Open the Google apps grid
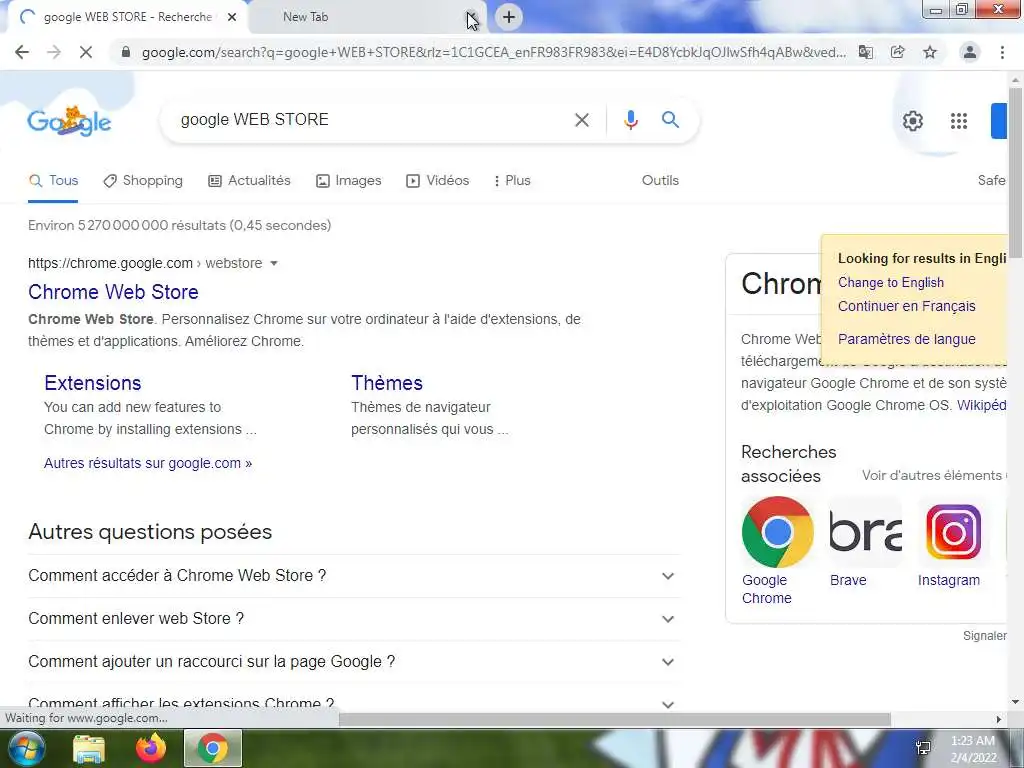Image resolution: width=1024 pixels, height=768 pixels. tap(959, 121)
